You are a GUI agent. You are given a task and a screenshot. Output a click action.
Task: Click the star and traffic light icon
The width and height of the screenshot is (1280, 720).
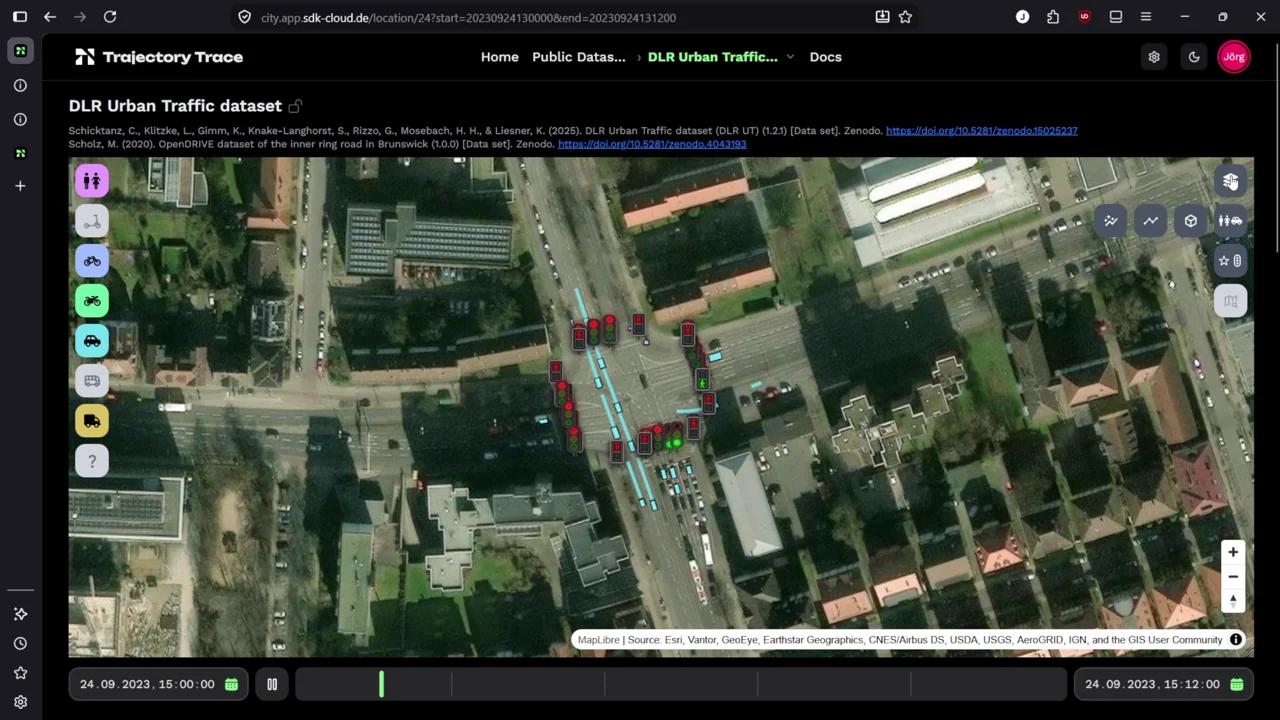point(1230,261)
